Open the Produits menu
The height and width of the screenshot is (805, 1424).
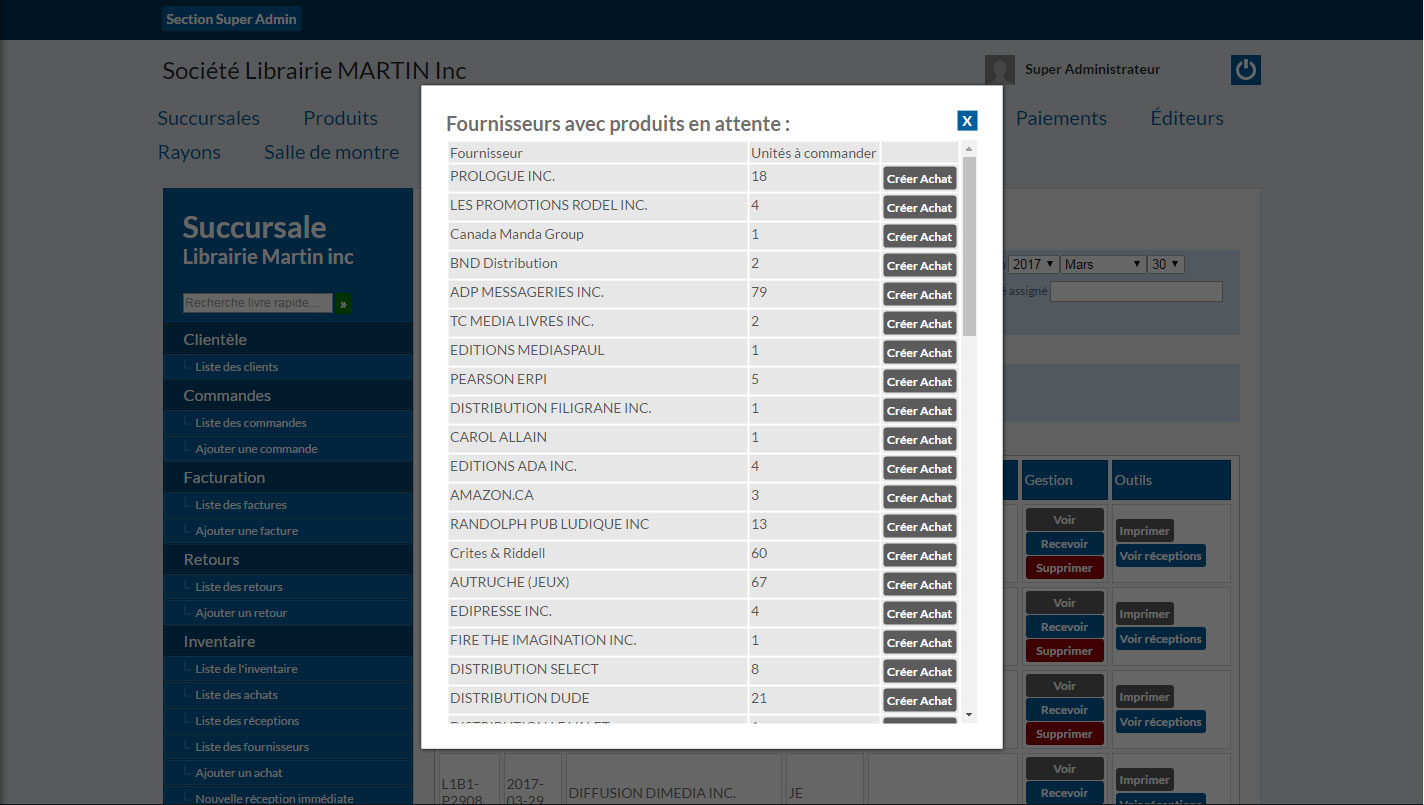pyautogui.click(x=341, y=118)
